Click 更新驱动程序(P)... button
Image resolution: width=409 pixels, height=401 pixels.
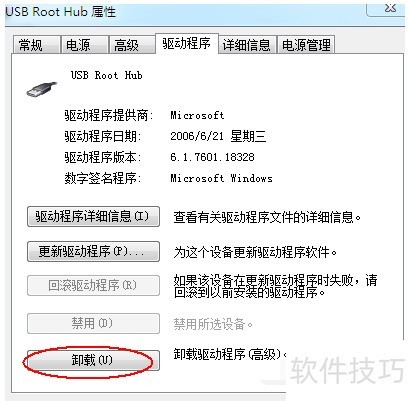click(93, 251)
